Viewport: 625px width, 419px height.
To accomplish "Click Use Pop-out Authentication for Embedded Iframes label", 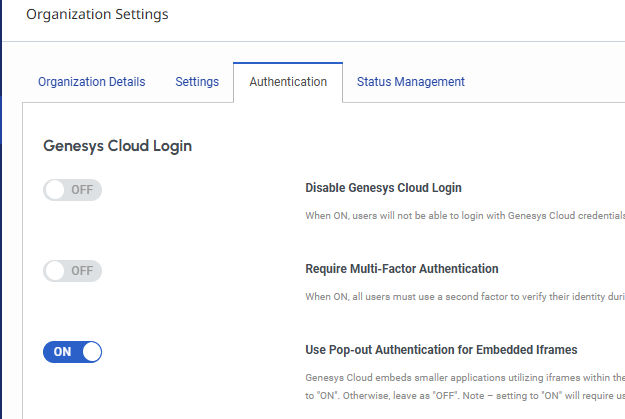I will click(x=441, y=350).
